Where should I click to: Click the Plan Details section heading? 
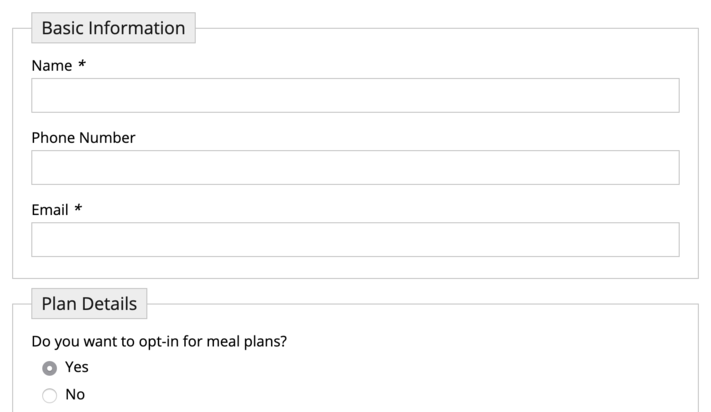point(89,304)
